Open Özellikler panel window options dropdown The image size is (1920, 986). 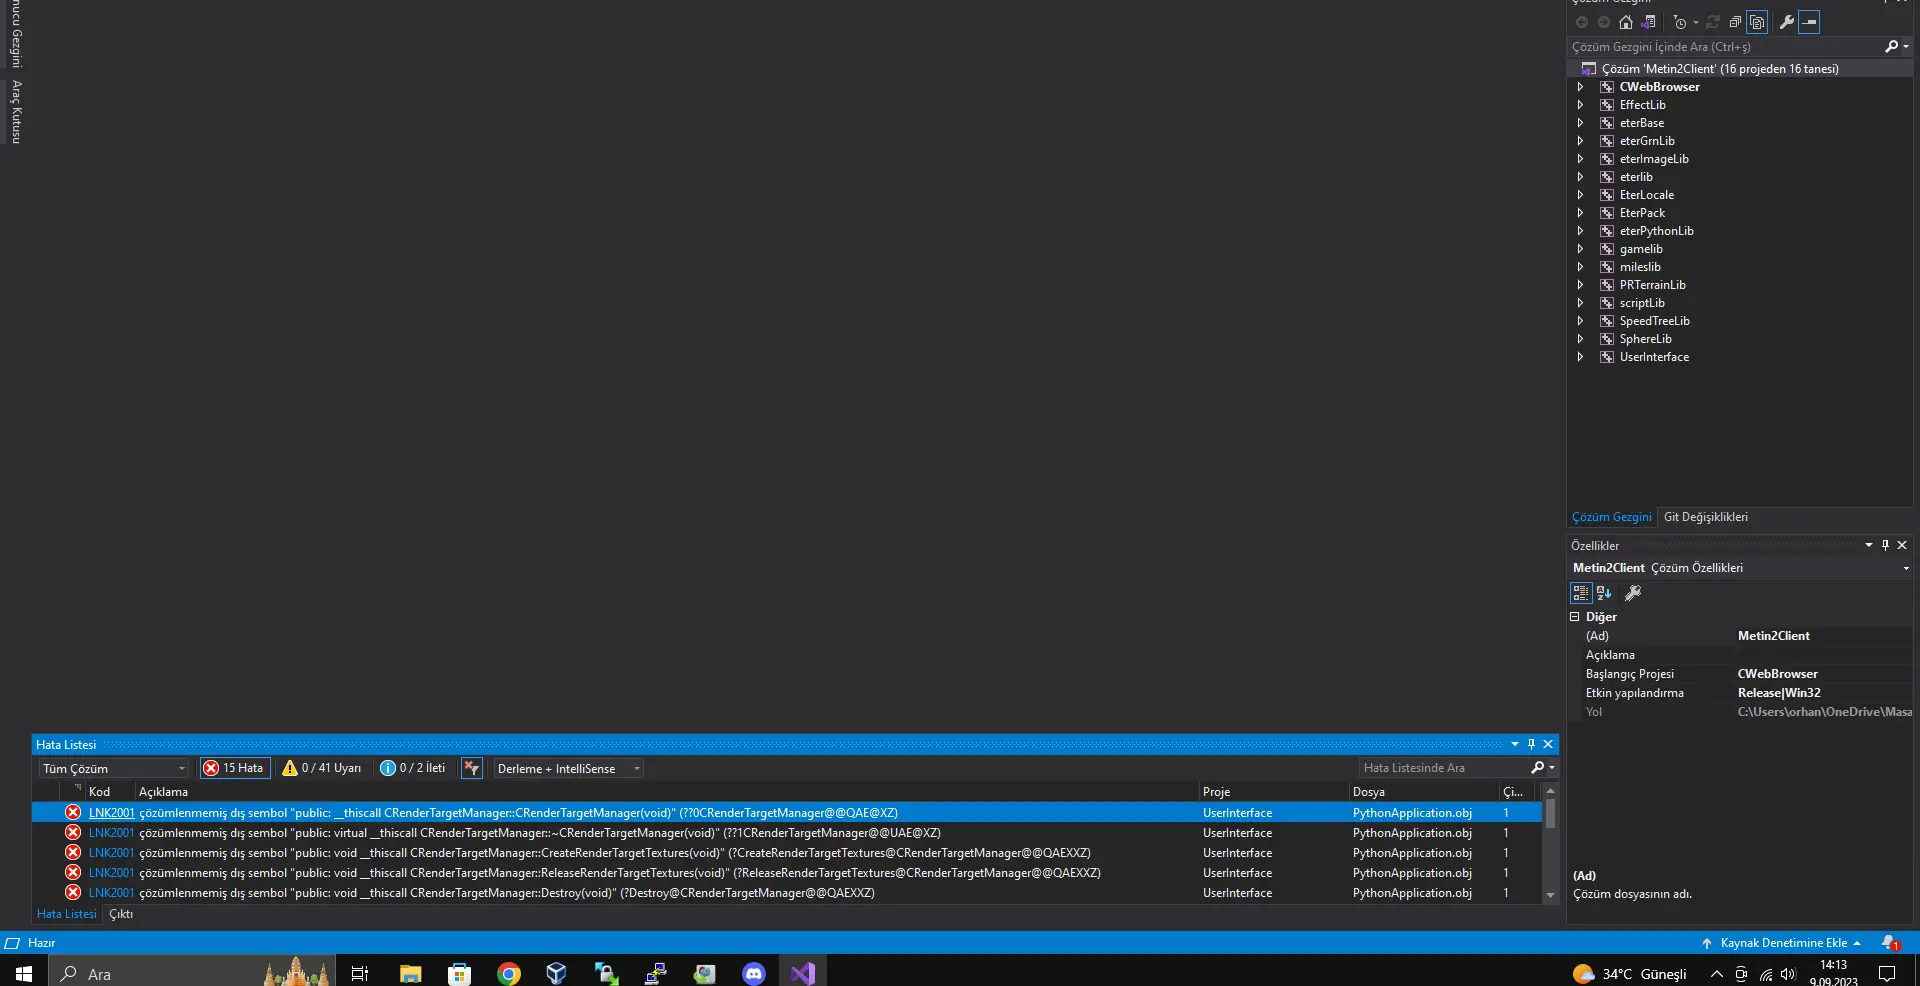click(x=1868, y=545)
